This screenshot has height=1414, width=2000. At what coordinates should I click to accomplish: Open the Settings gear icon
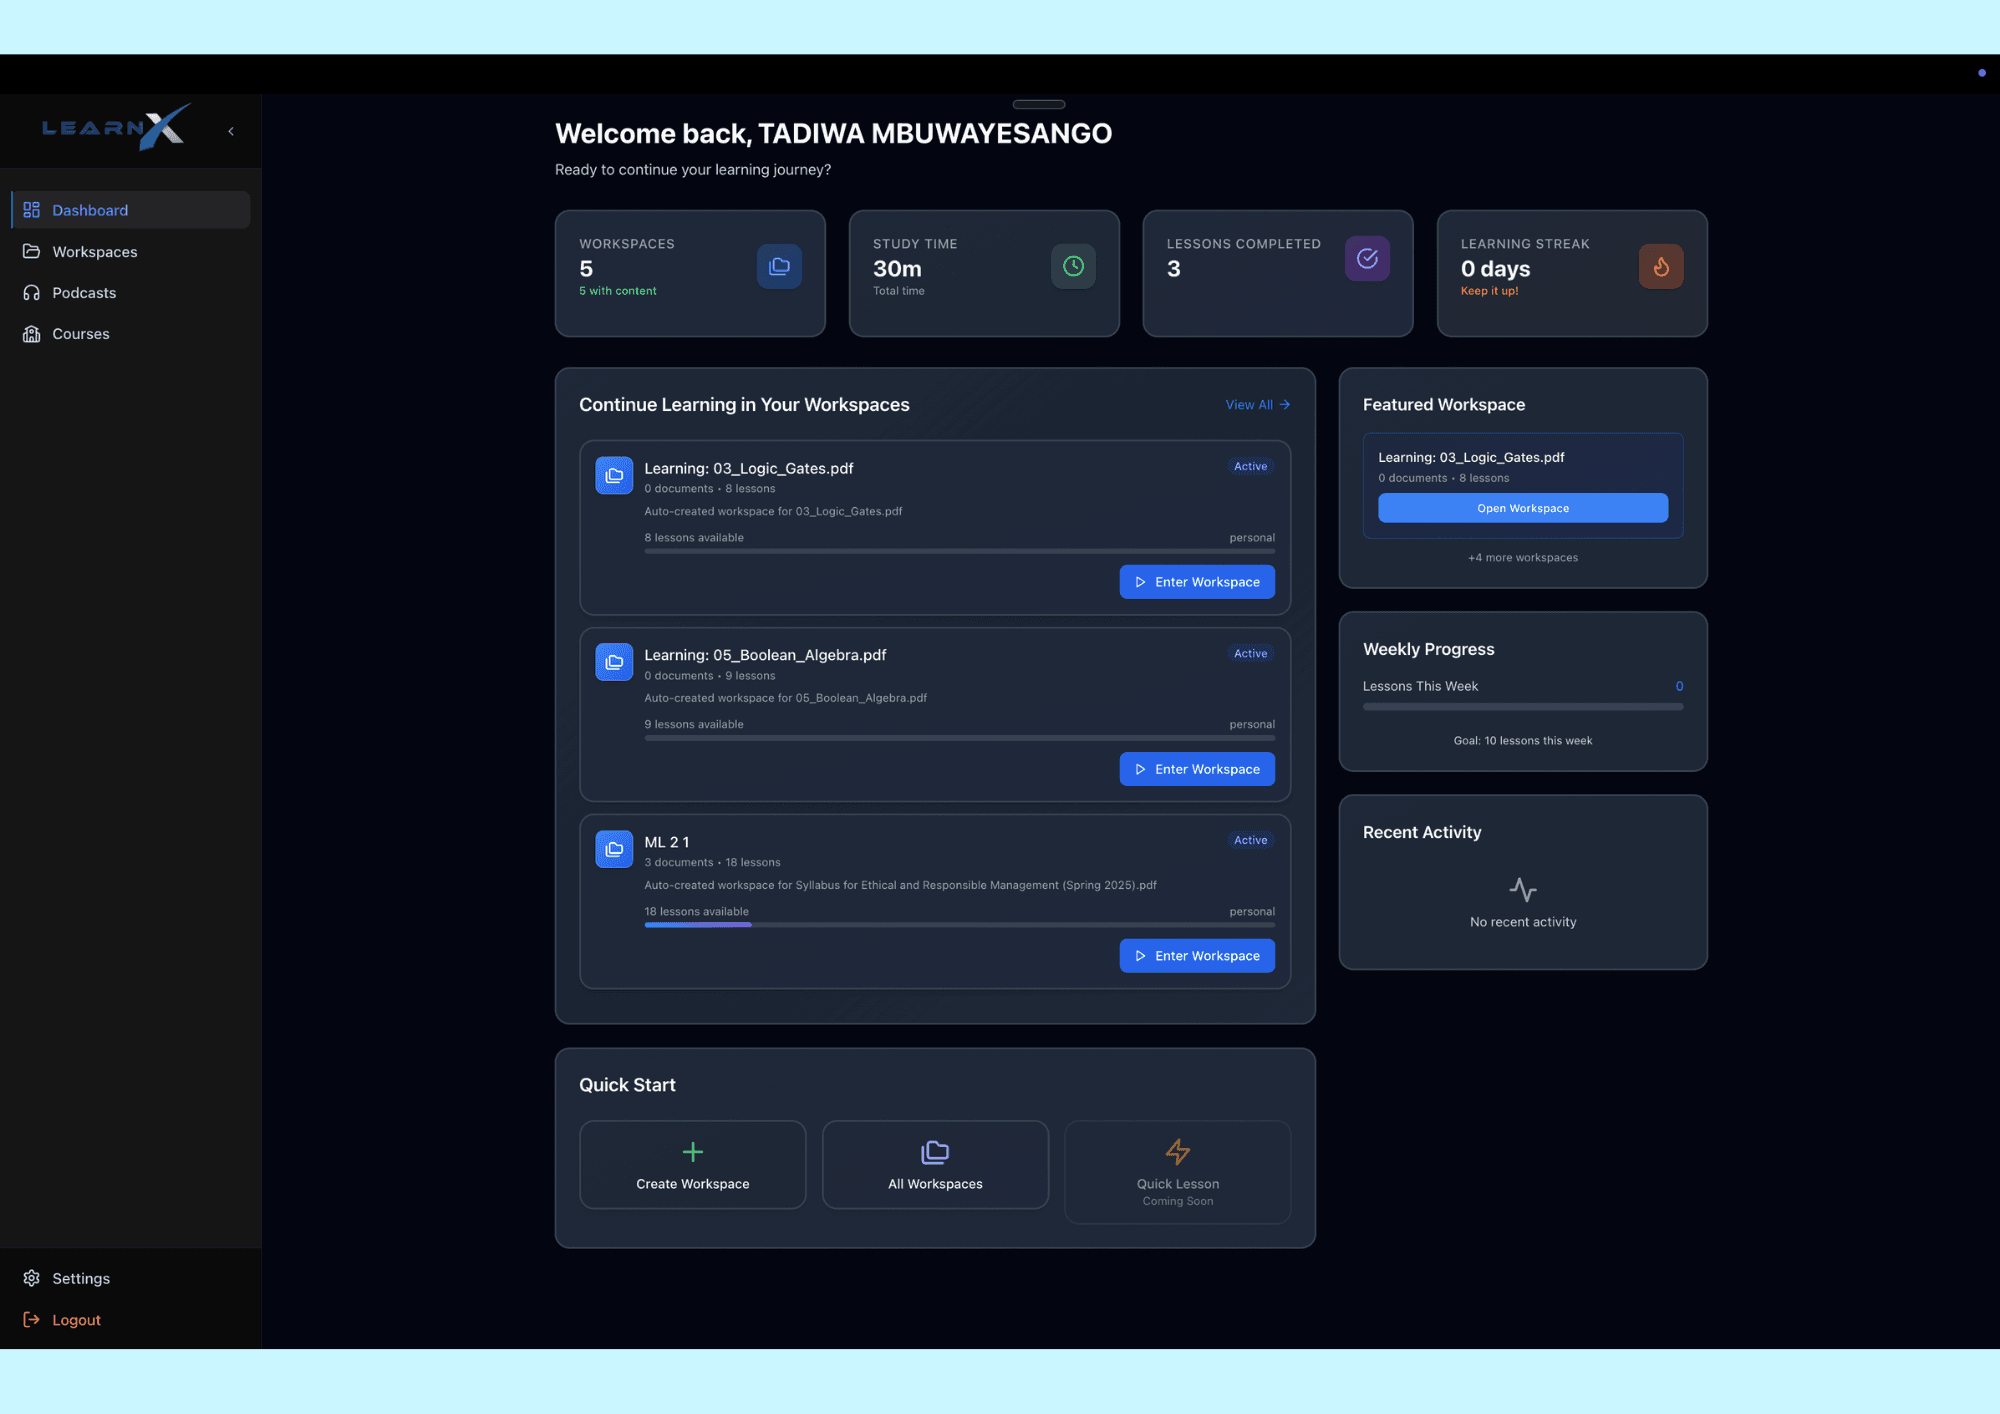(x=31, y=1278)
